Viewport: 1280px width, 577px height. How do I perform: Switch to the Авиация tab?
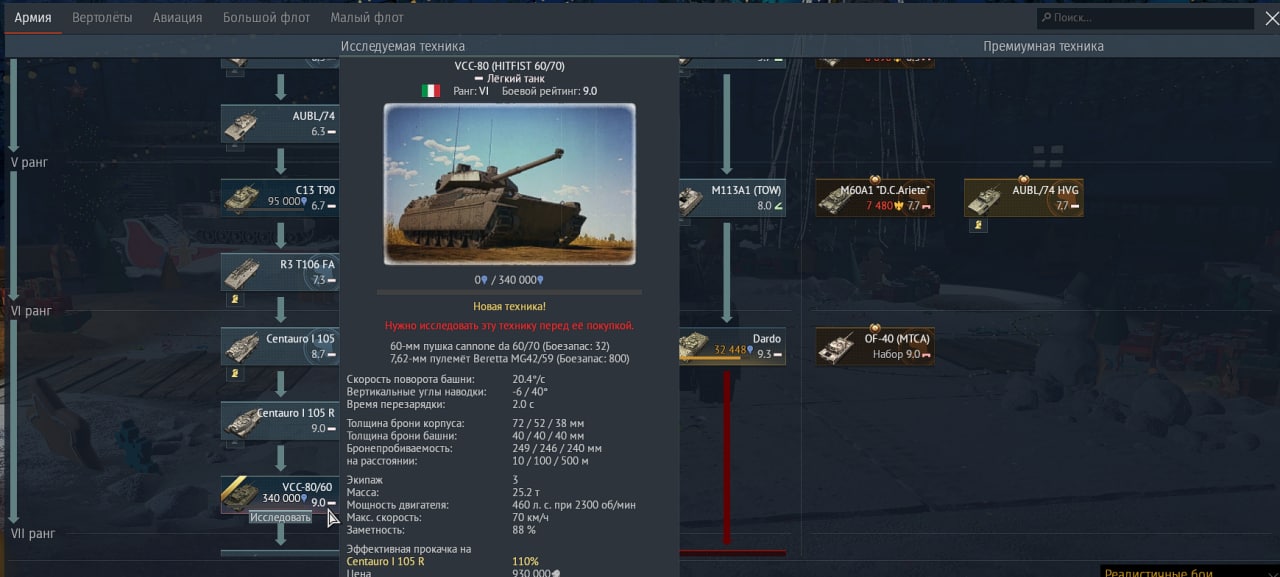(177, 18)
